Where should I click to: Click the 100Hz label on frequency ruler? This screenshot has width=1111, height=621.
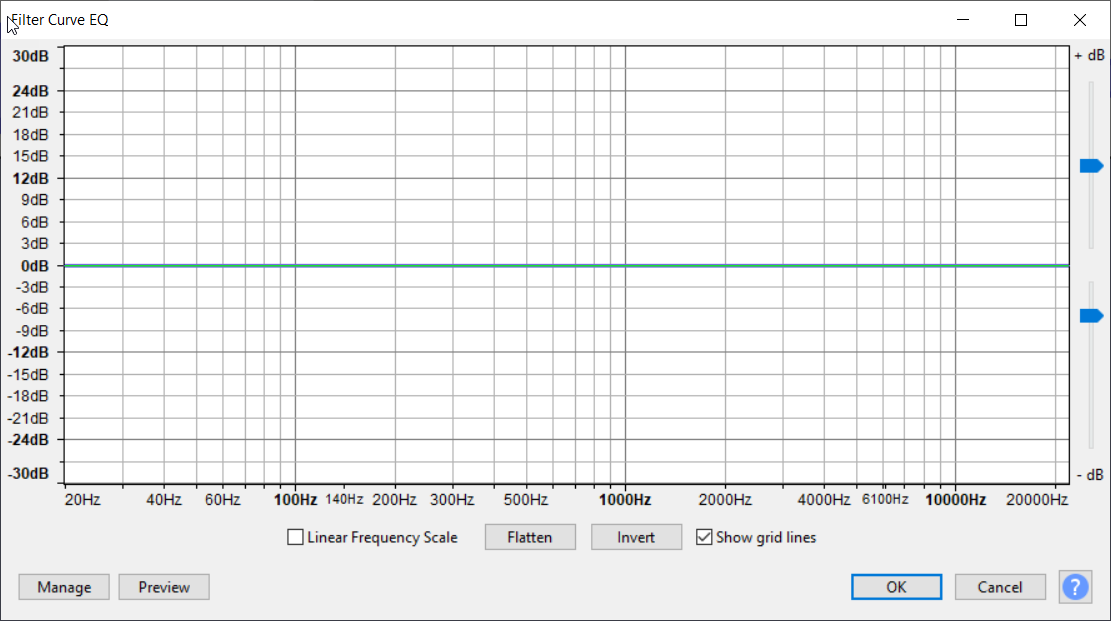295,500
